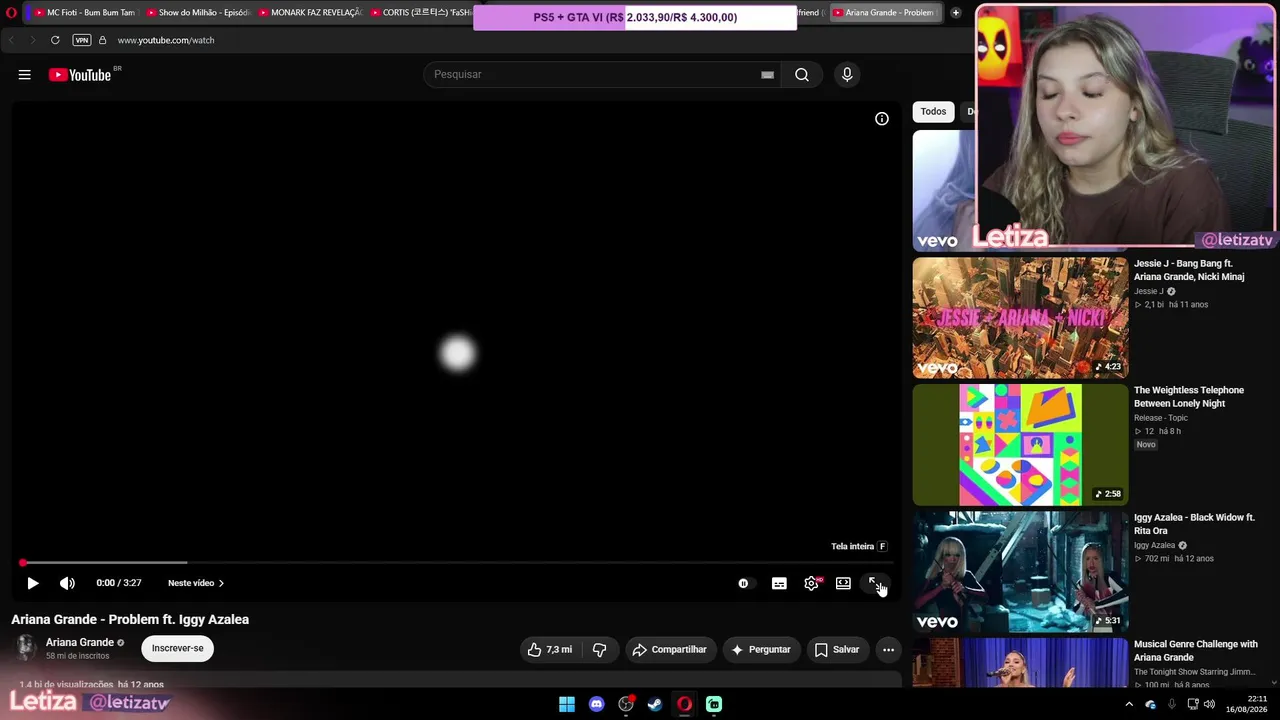Enter full screen mode
This screenshot has width=1280, height=720.
coord(875,583)
